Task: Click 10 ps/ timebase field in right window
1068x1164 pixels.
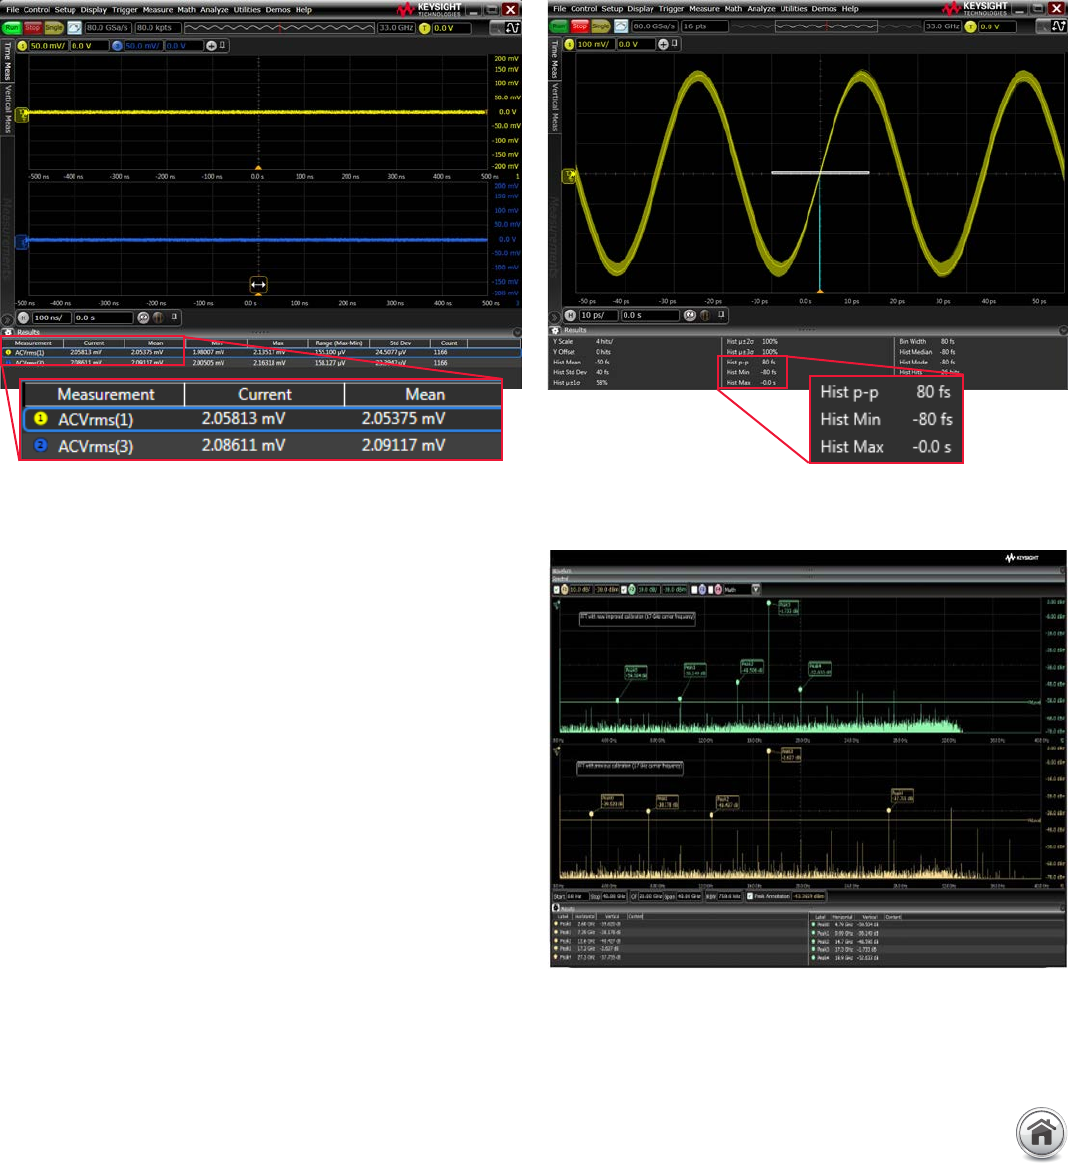Action: pyautogui.click(x=598, y=315)
